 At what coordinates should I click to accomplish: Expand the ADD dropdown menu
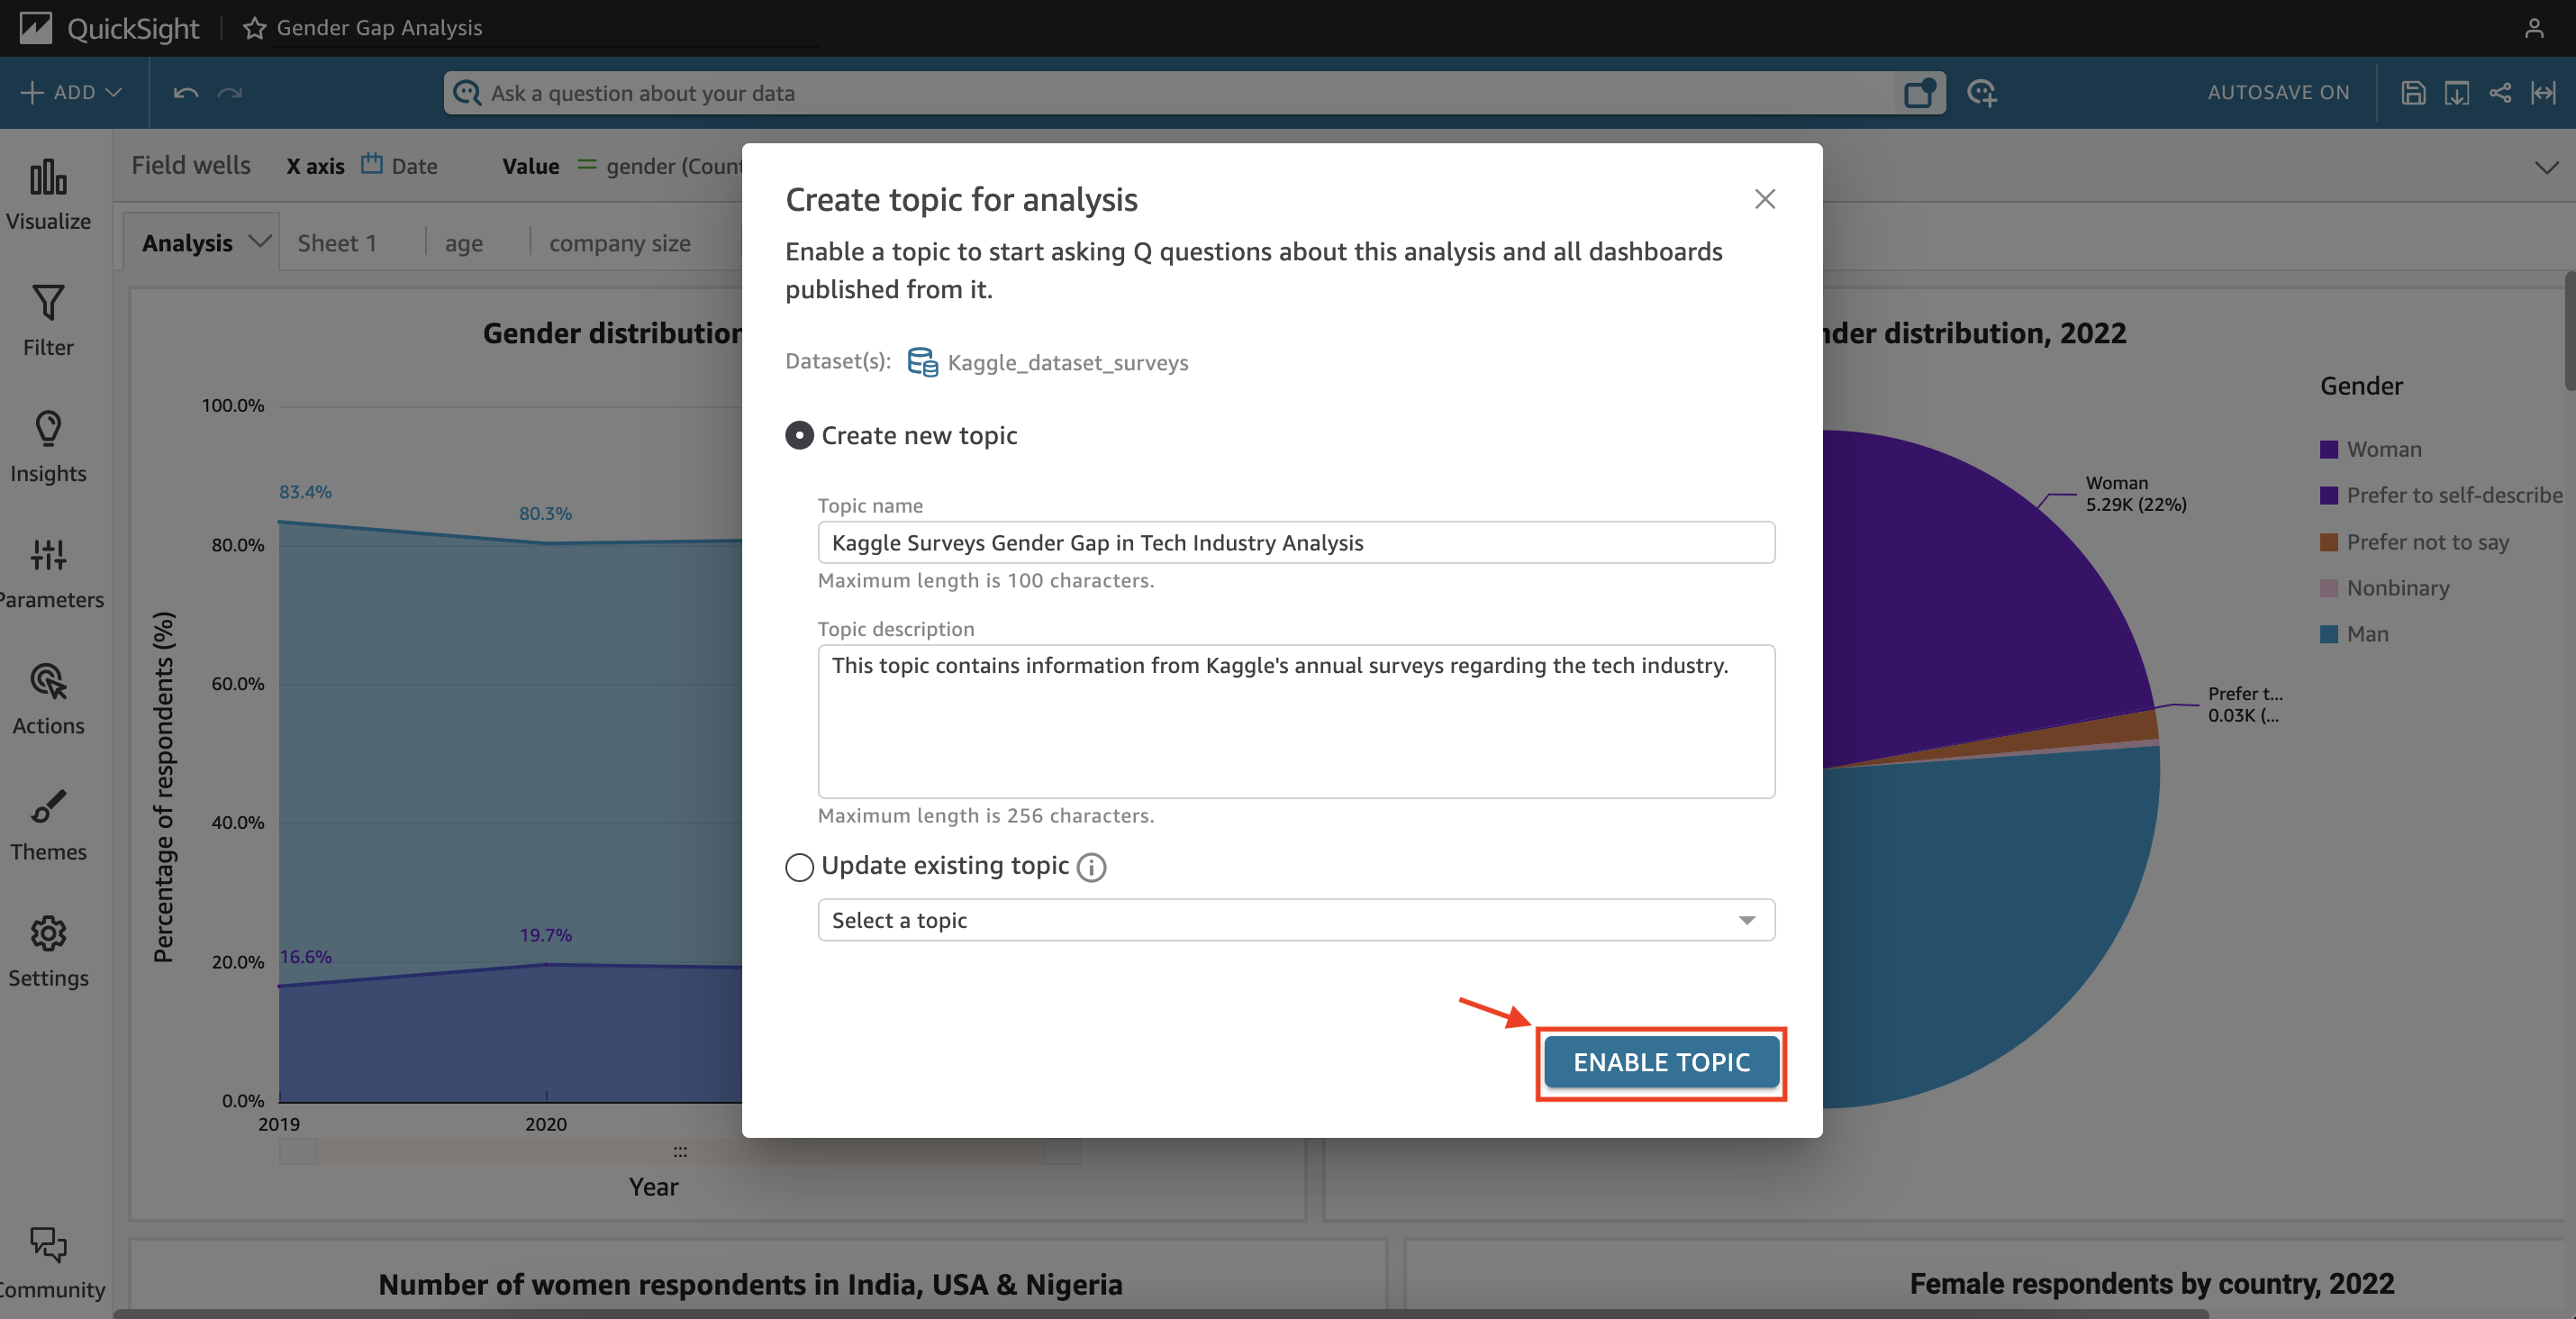pos(71,93)
